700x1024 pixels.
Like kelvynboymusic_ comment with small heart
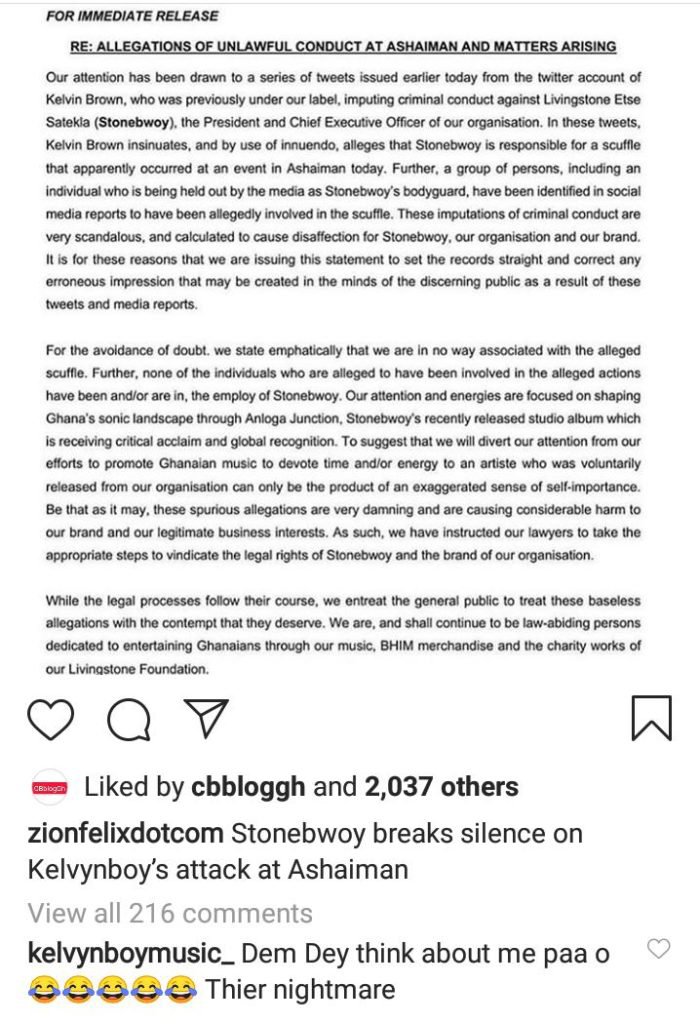[x=658, y=949]
